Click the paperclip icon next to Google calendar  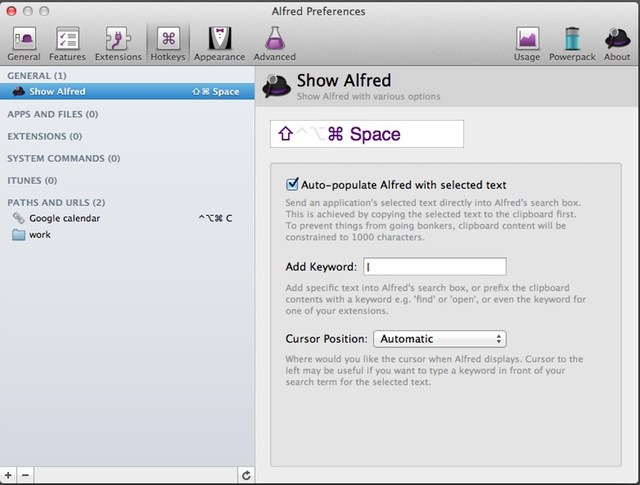[18, 218]
